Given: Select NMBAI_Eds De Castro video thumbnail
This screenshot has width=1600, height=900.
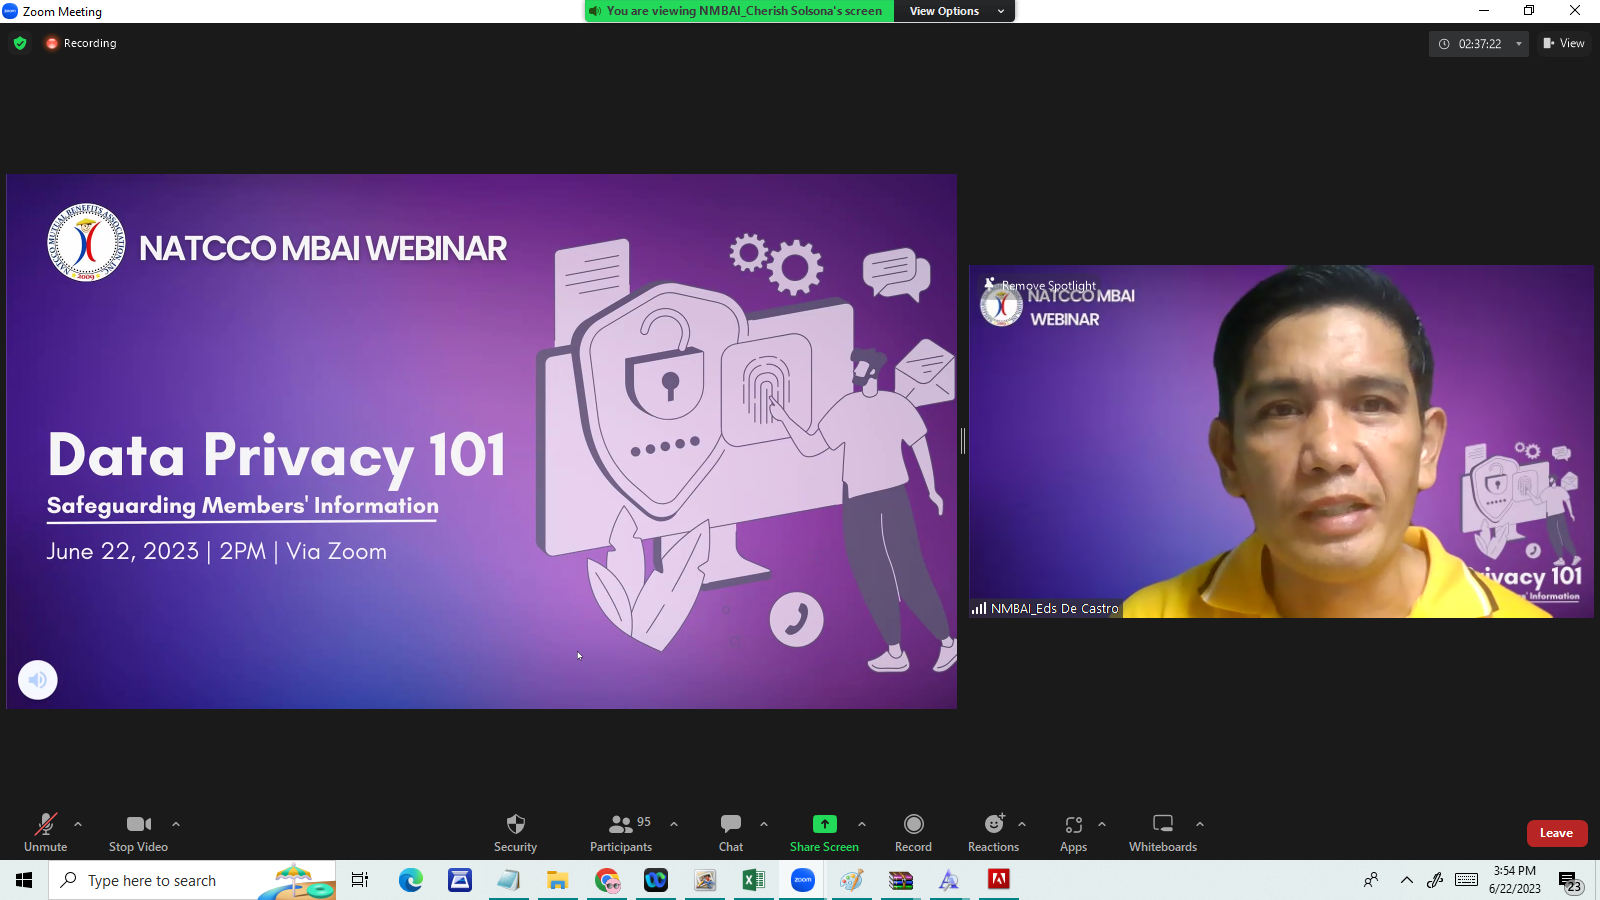Looking at the screenshot, I should [x=1281, y=441].
